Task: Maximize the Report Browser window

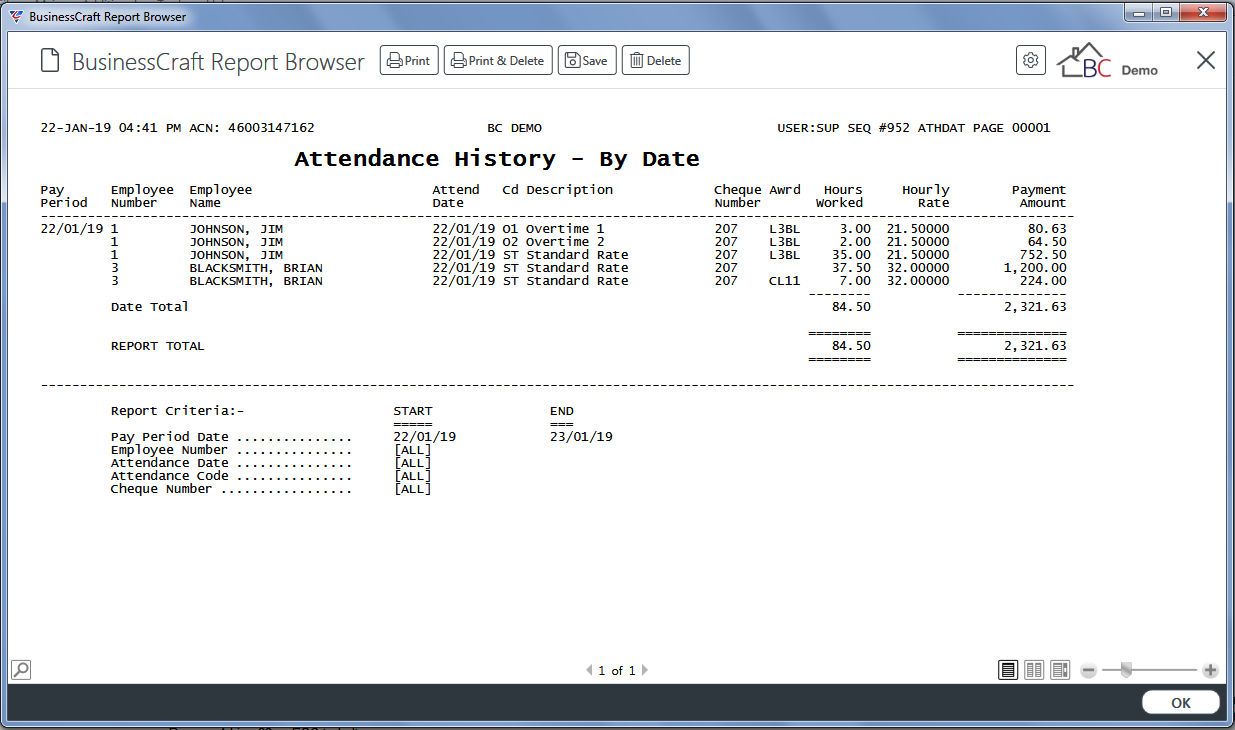Action: click(x=1165, y=13)
